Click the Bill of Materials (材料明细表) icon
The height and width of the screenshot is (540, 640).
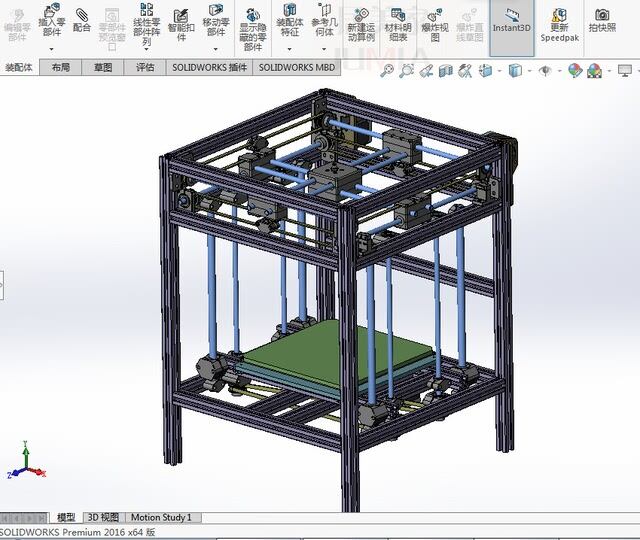[x=397, y=22]
